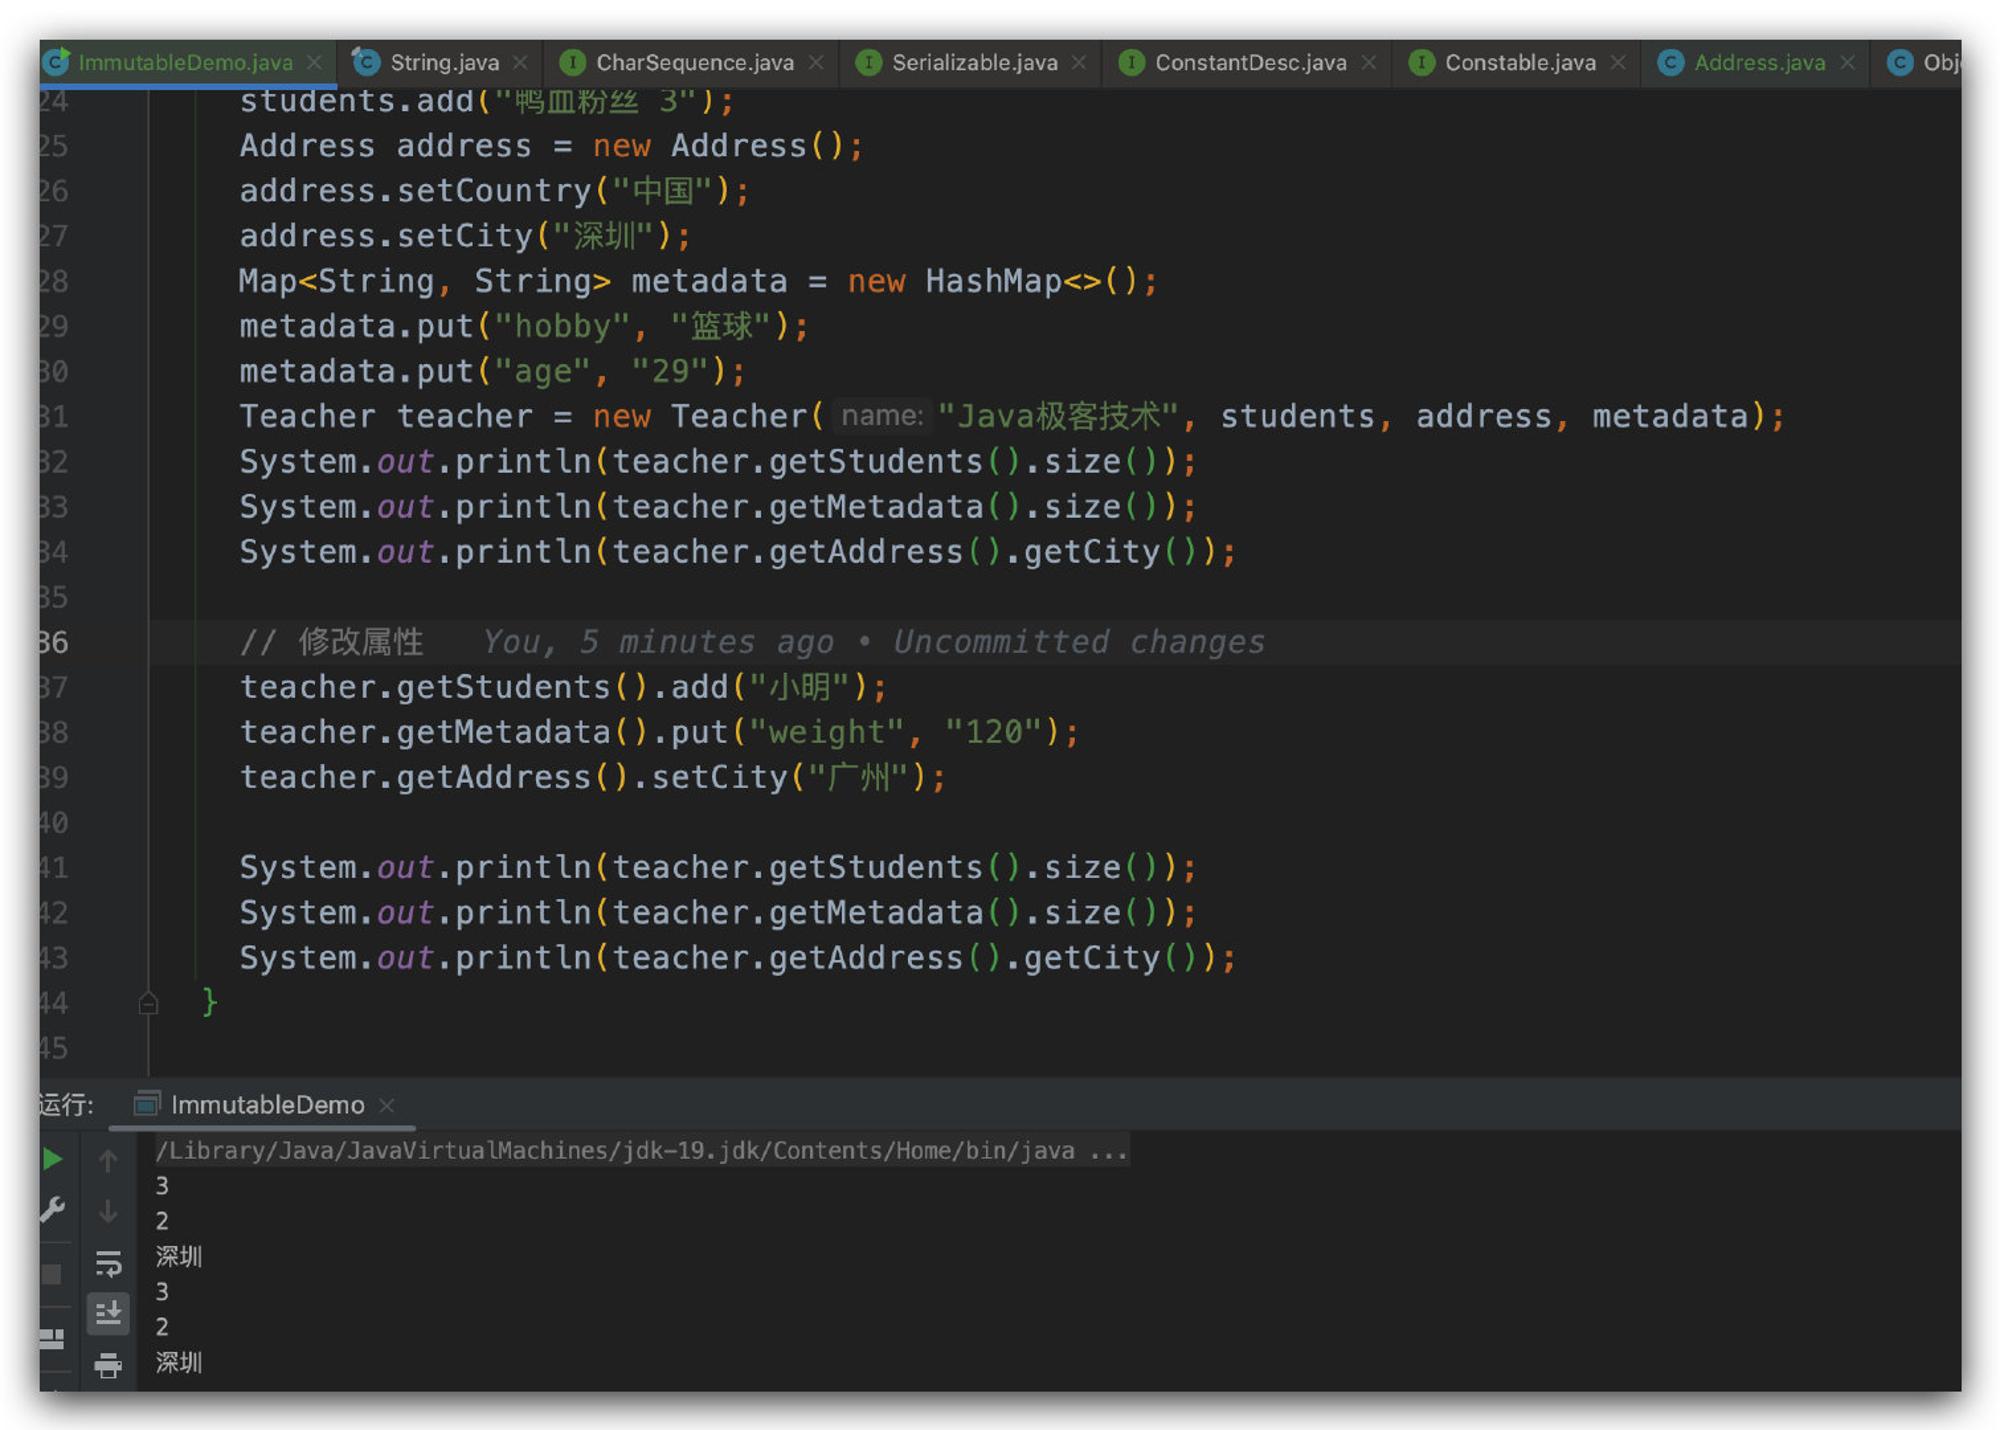Click the "广州" string in setCity on line 39
This screenshot has height=1430, width=2000.
pyautogui.click(x=858, y=777)
